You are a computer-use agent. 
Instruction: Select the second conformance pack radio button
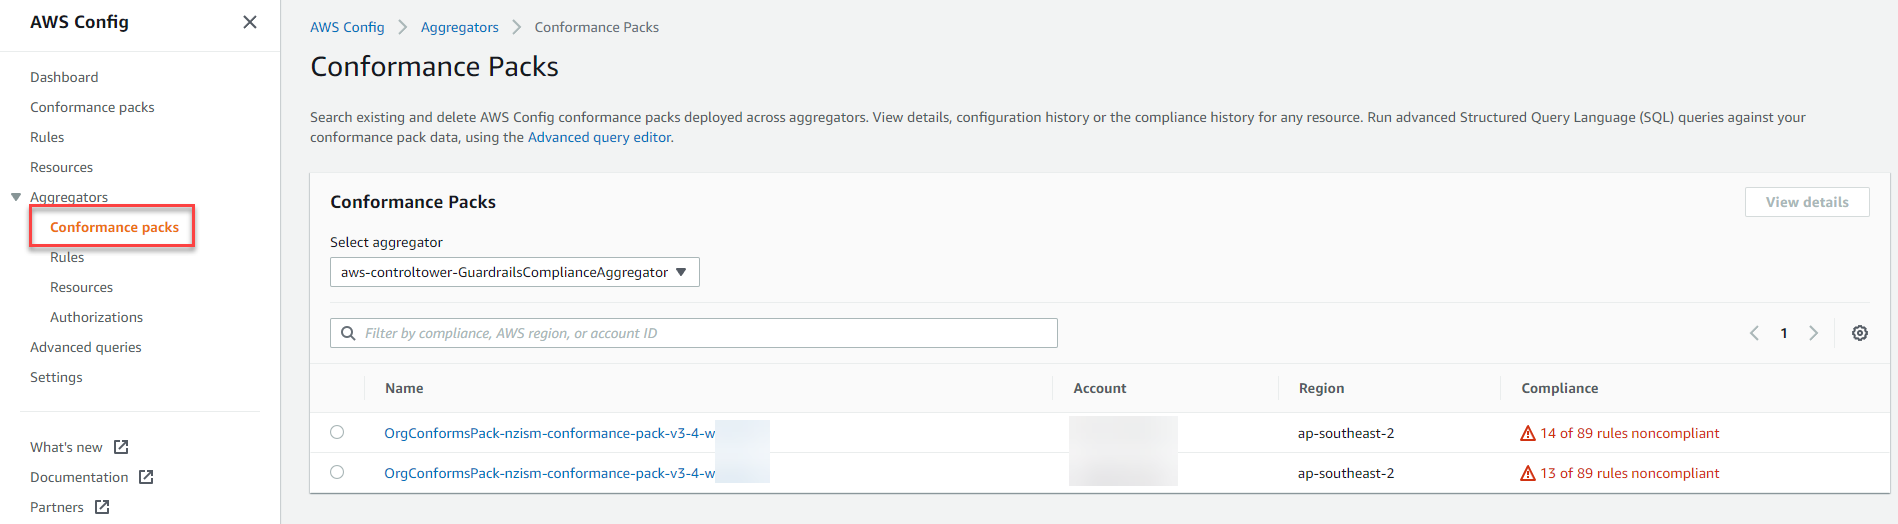(337, 472)
